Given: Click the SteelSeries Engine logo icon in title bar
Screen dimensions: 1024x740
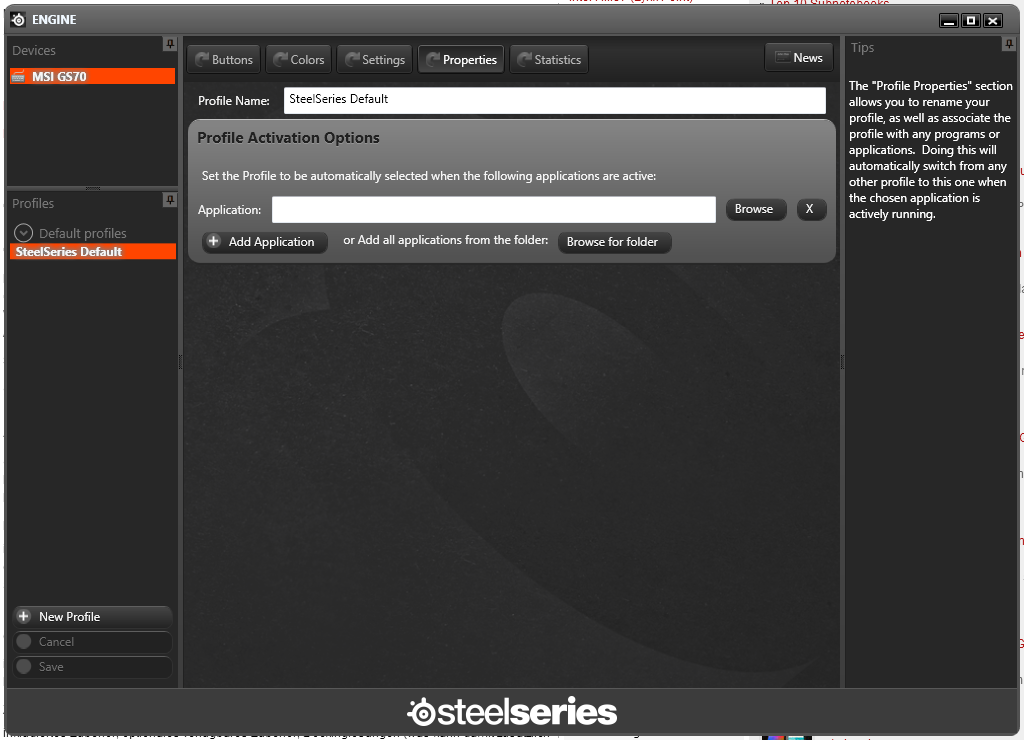Looking at the screenshot, I should click(x=18, y=20).
